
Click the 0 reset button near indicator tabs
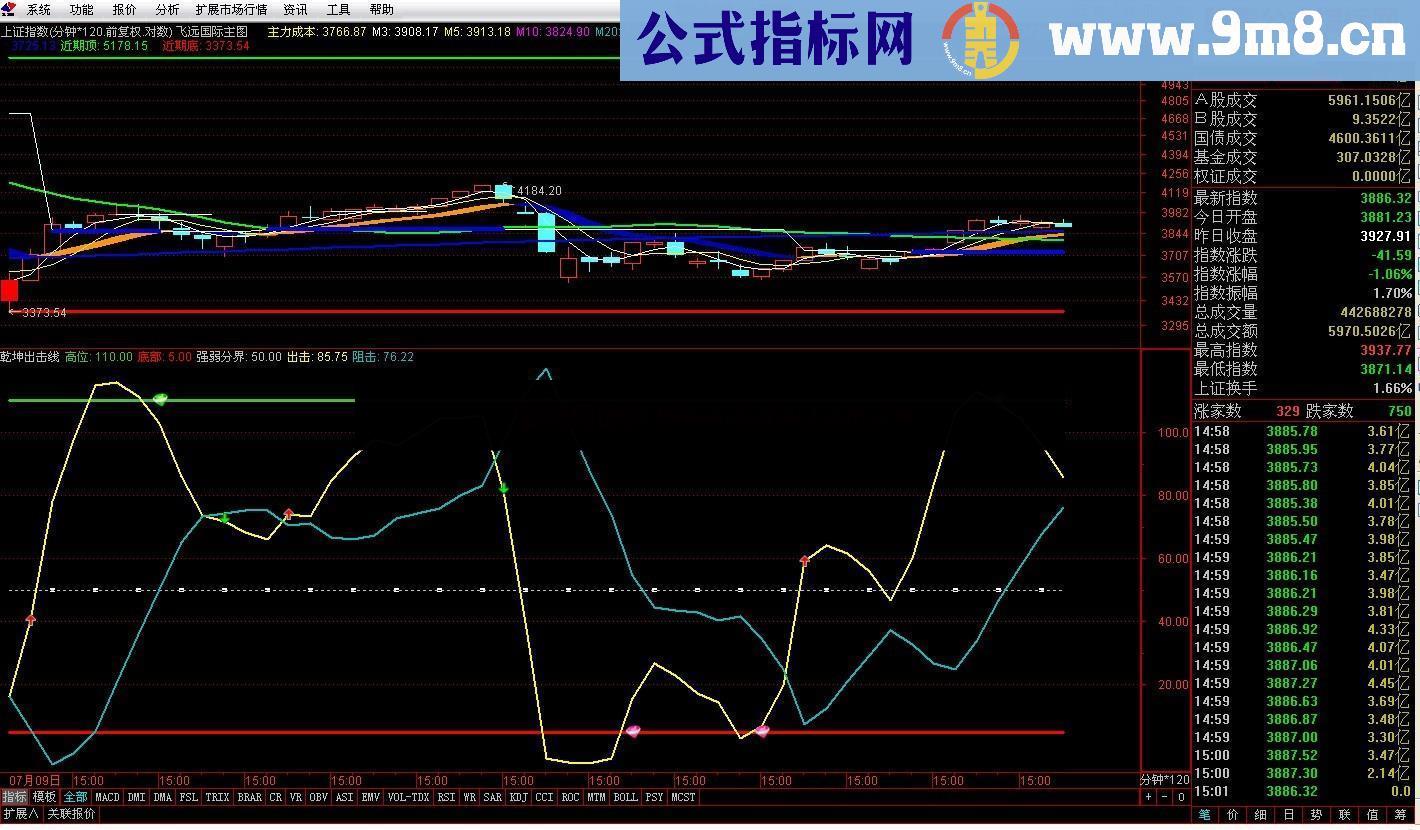pos(1180,797)
